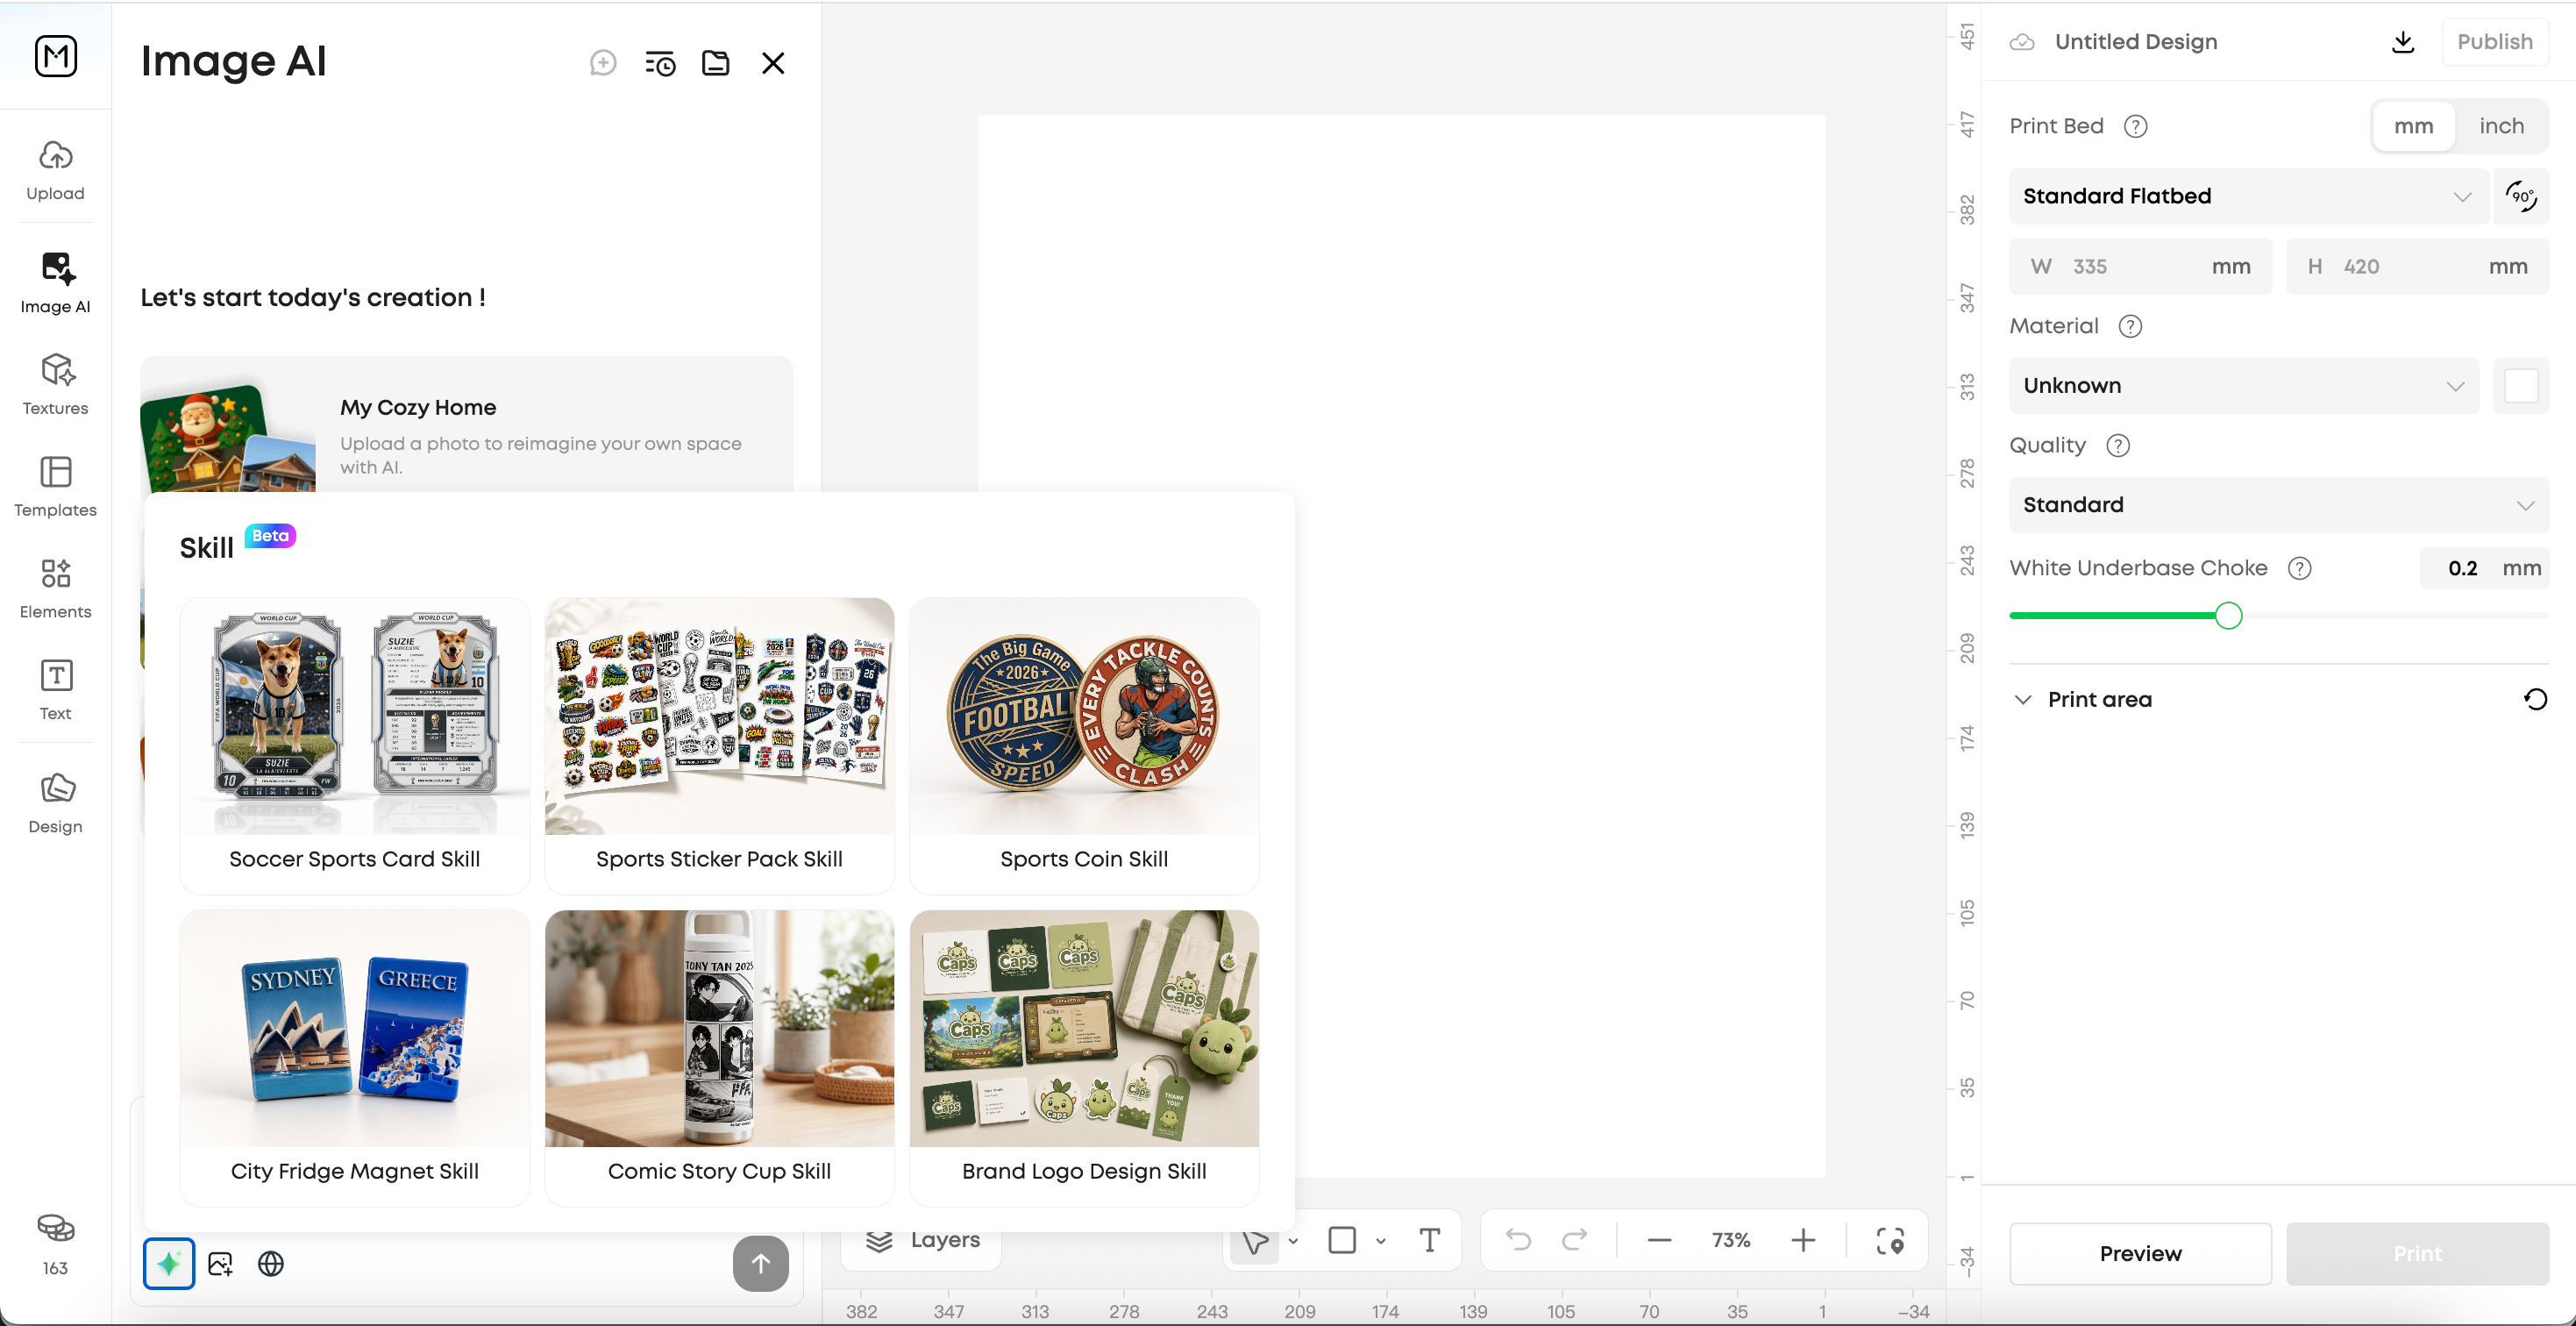Switch units to mm
The width and height of the screenshot is (2576, 1326).
tap(2413, 126)
